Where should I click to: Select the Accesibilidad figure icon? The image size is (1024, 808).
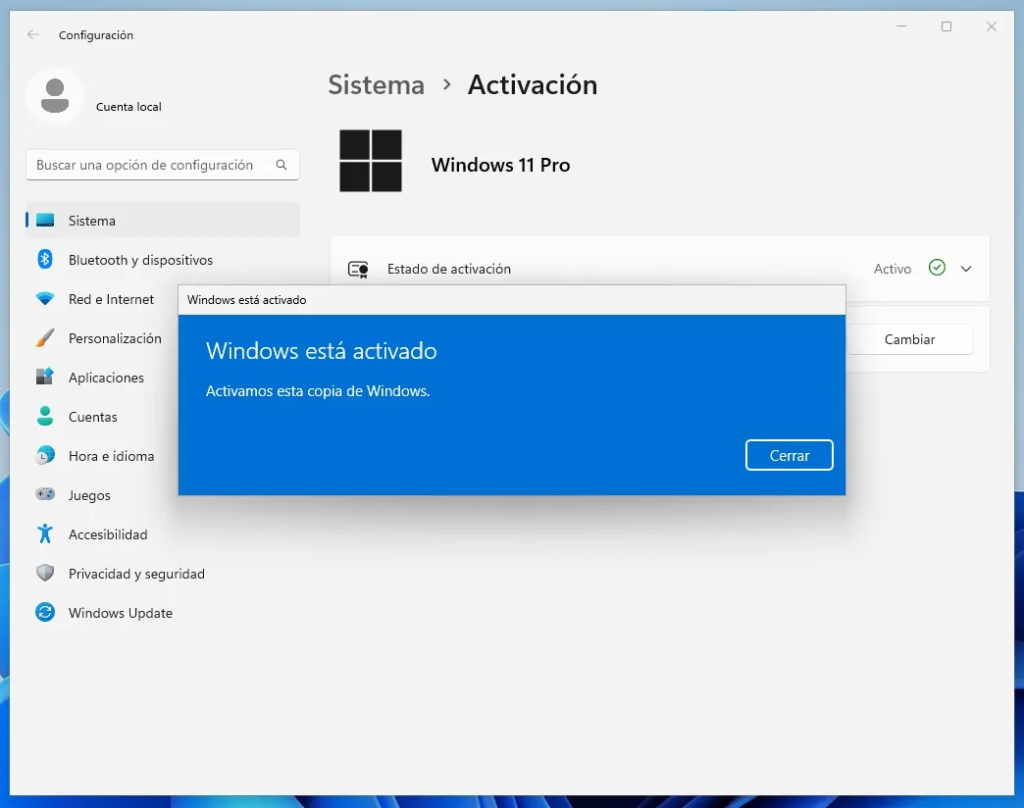click(45, 534)
